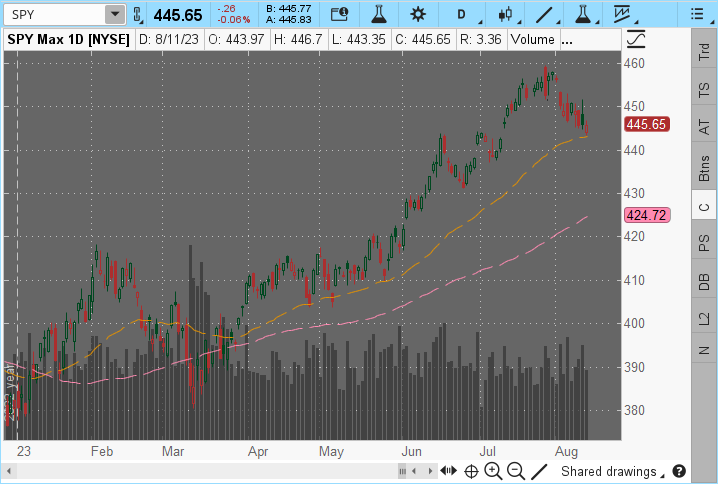The height and width of the screenshot is (484, 718).
Task: Click the zoom out magnifier icon
Action: pyautogui.click(x=516, y=471)
